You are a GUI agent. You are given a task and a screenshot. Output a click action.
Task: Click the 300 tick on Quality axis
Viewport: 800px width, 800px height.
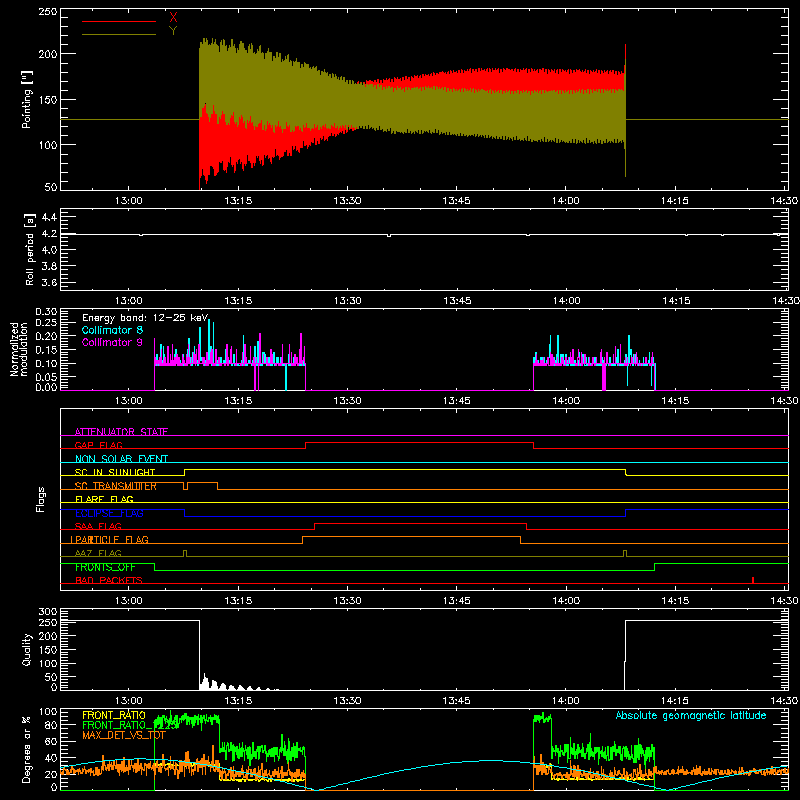(x=47, y=612)
